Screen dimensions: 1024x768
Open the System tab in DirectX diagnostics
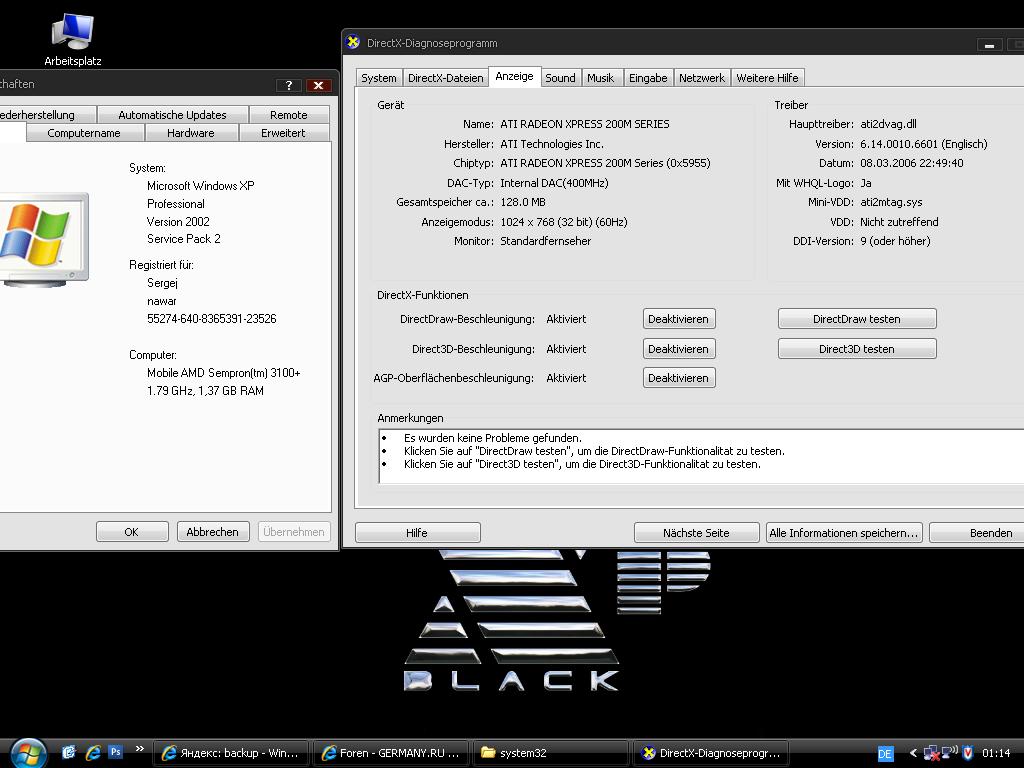click(379, 78)
